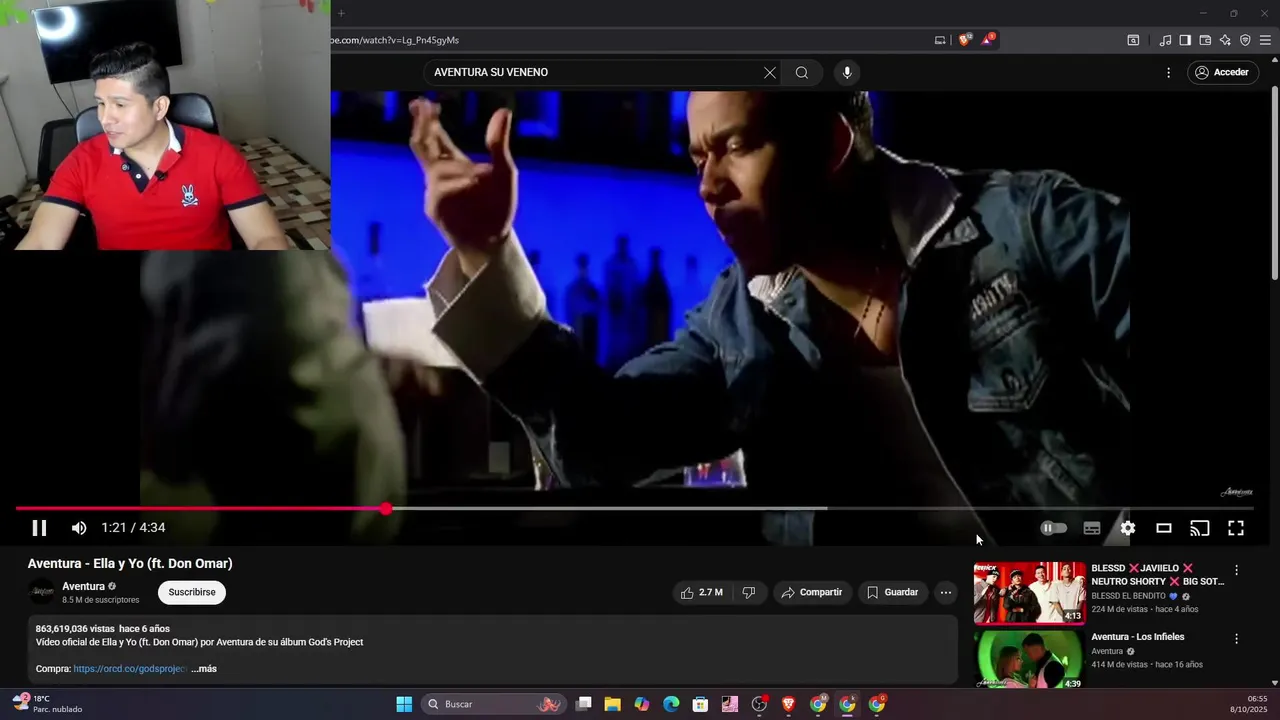Viewport: 1280px width, 720px height.
Task: Share the video with Compartir
Action: click(812, 592)
